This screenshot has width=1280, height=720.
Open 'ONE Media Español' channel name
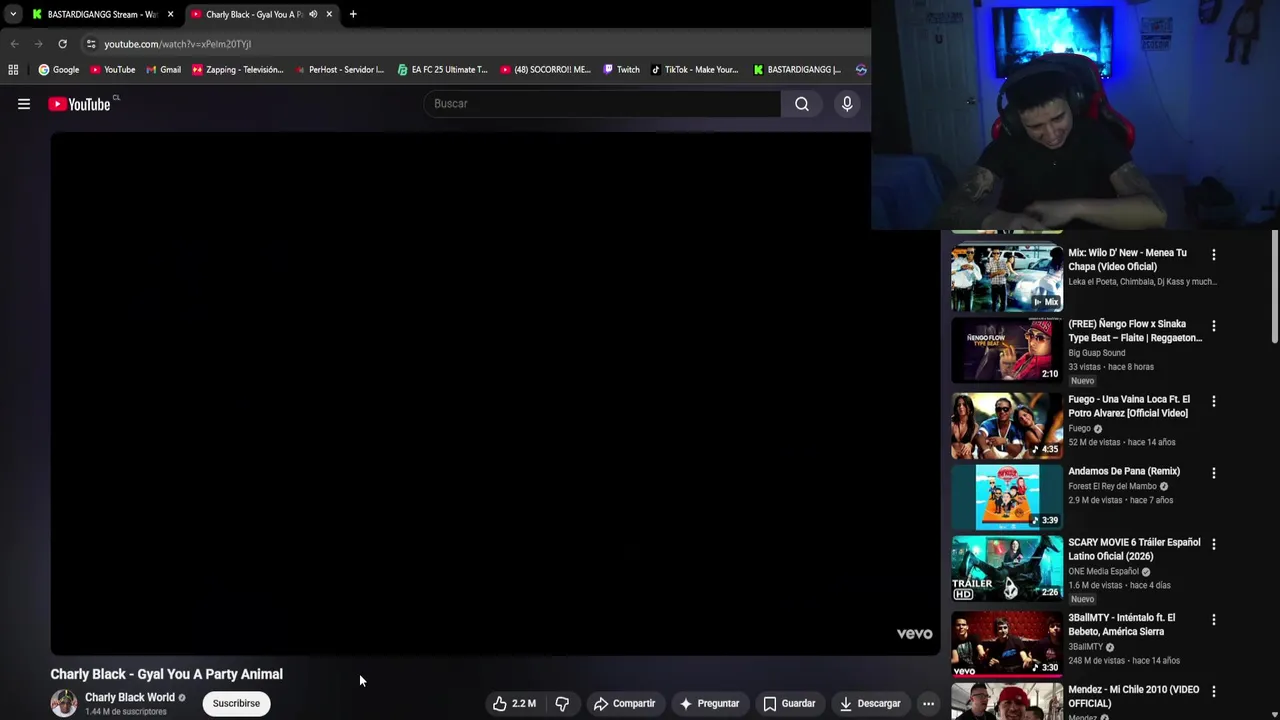click(1103, 572)
